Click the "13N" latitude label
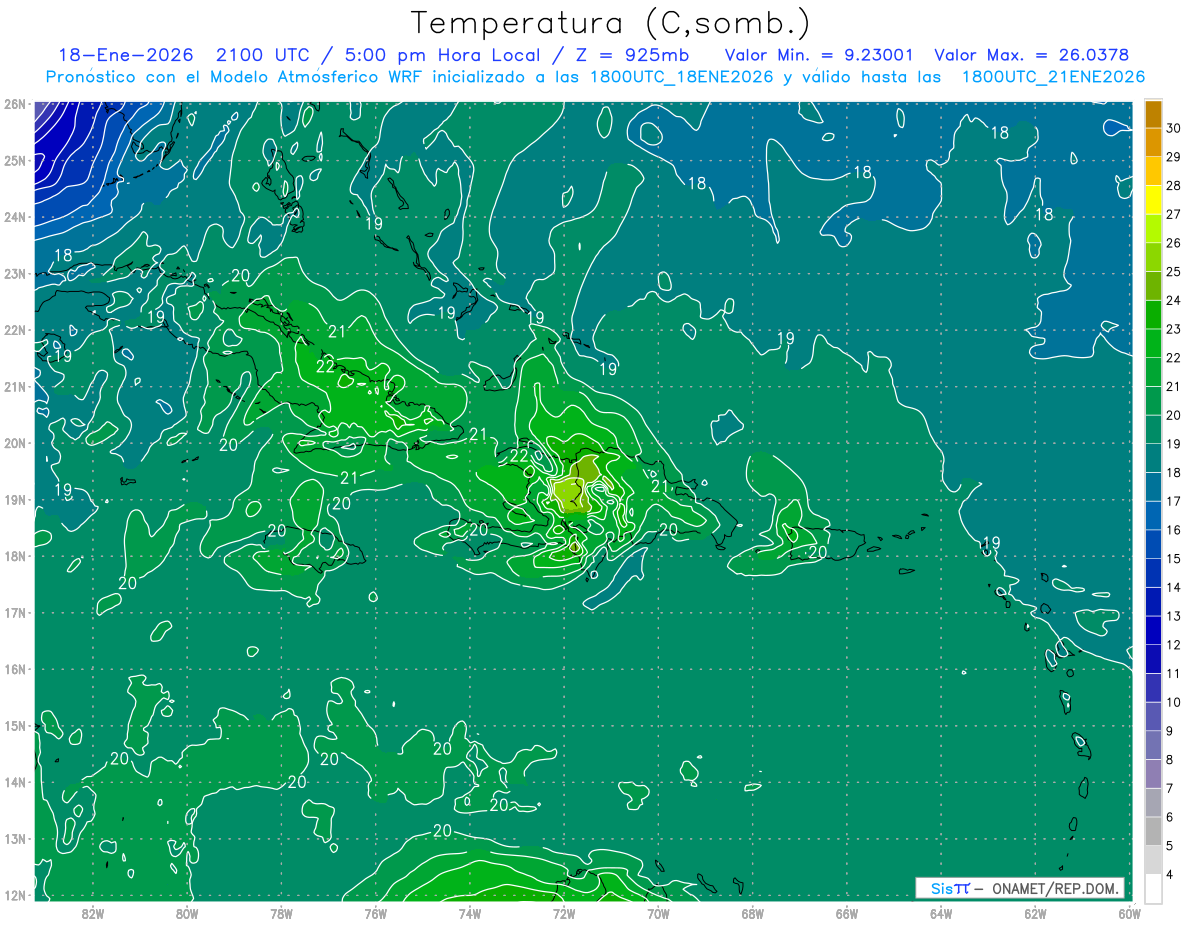The width and height of the screenshot is (1200, 927). [15, 838]
